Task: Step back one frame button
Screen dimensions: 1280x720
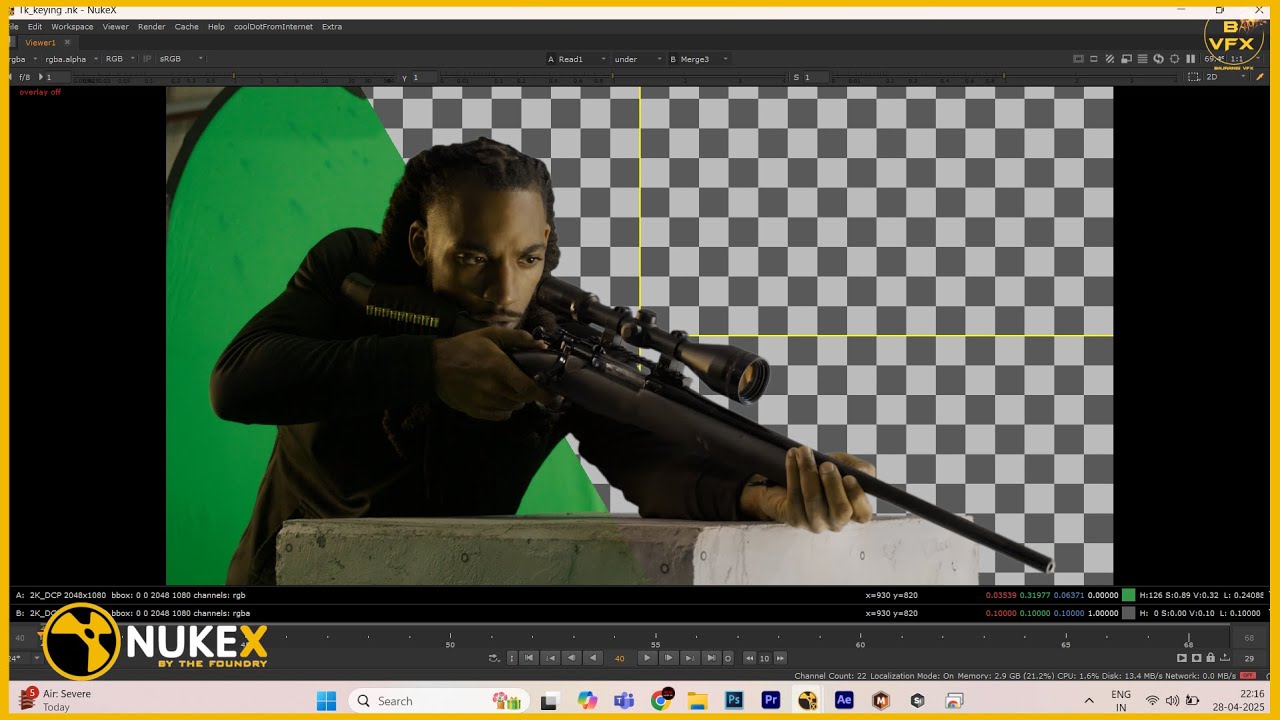Action: point(571,658)
